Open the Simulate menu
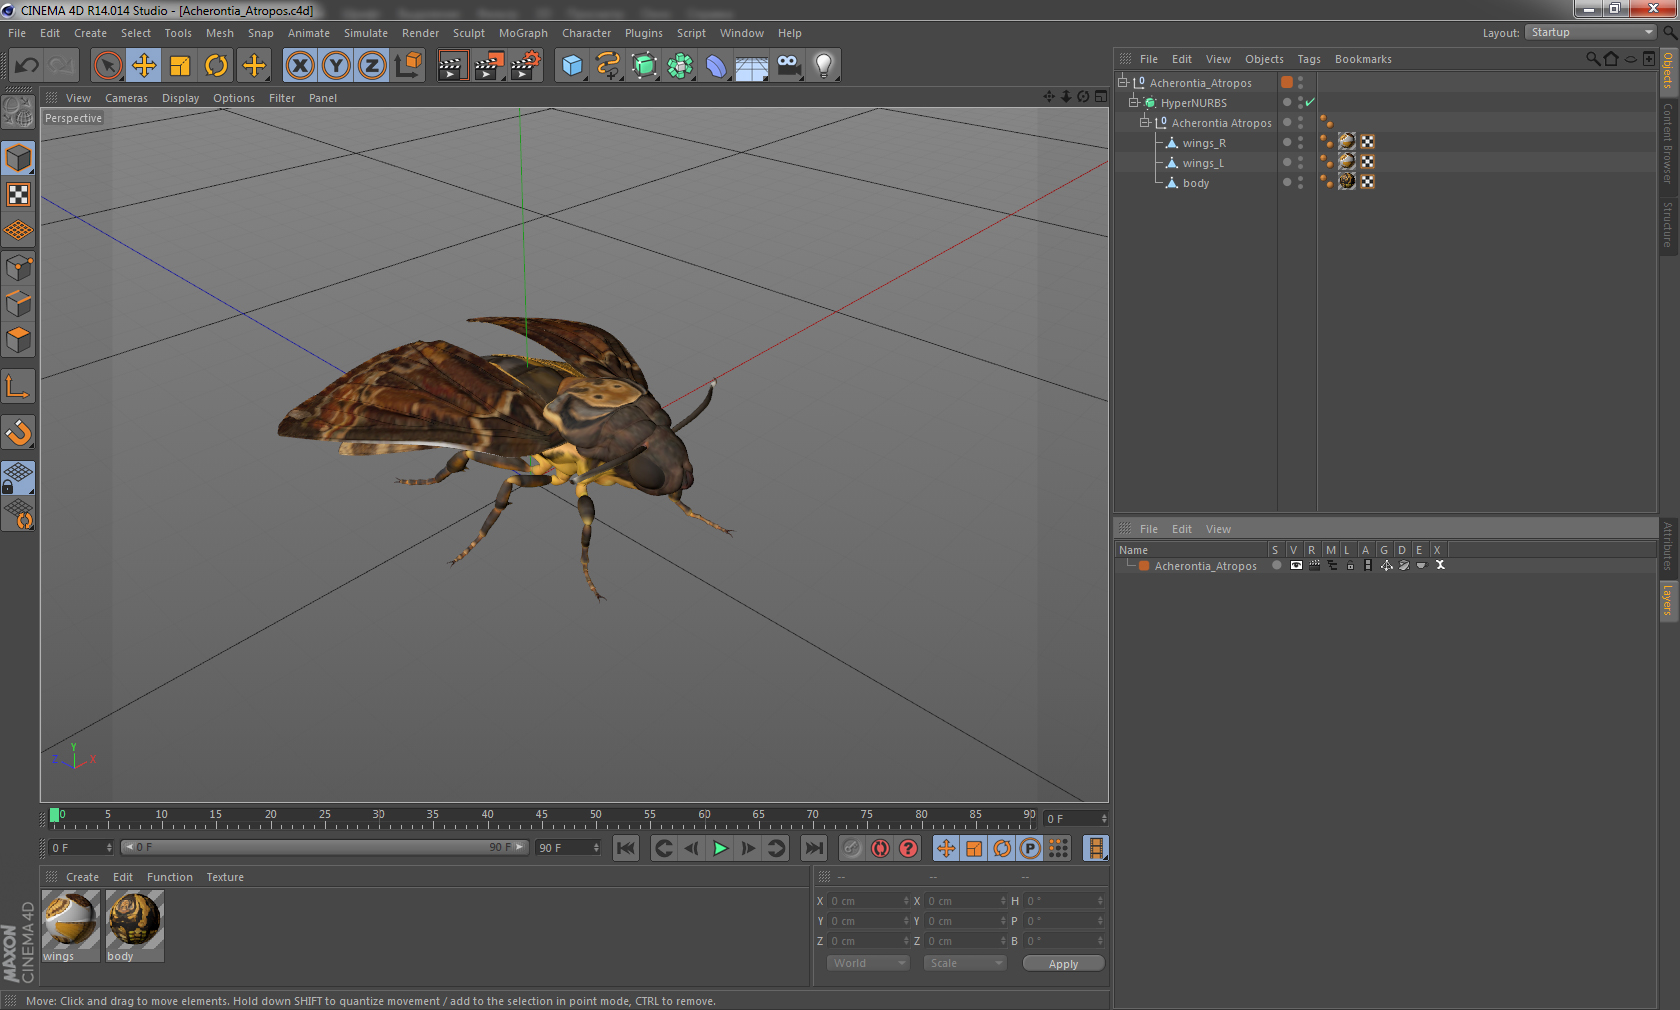This screenshot has height=1010, width=1680. click(366, 33)
